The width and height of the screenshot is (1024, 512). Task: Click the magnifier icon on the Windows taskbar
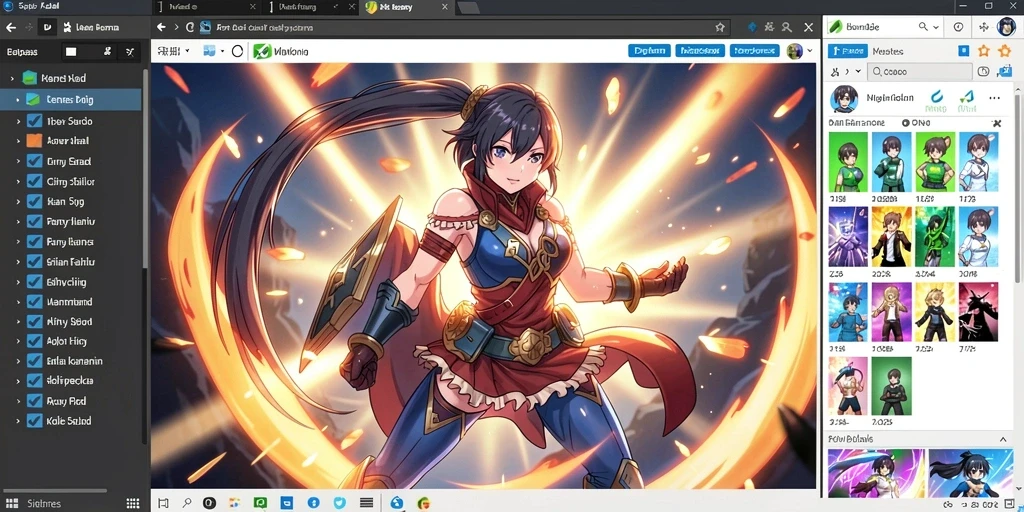coord(187,502)
